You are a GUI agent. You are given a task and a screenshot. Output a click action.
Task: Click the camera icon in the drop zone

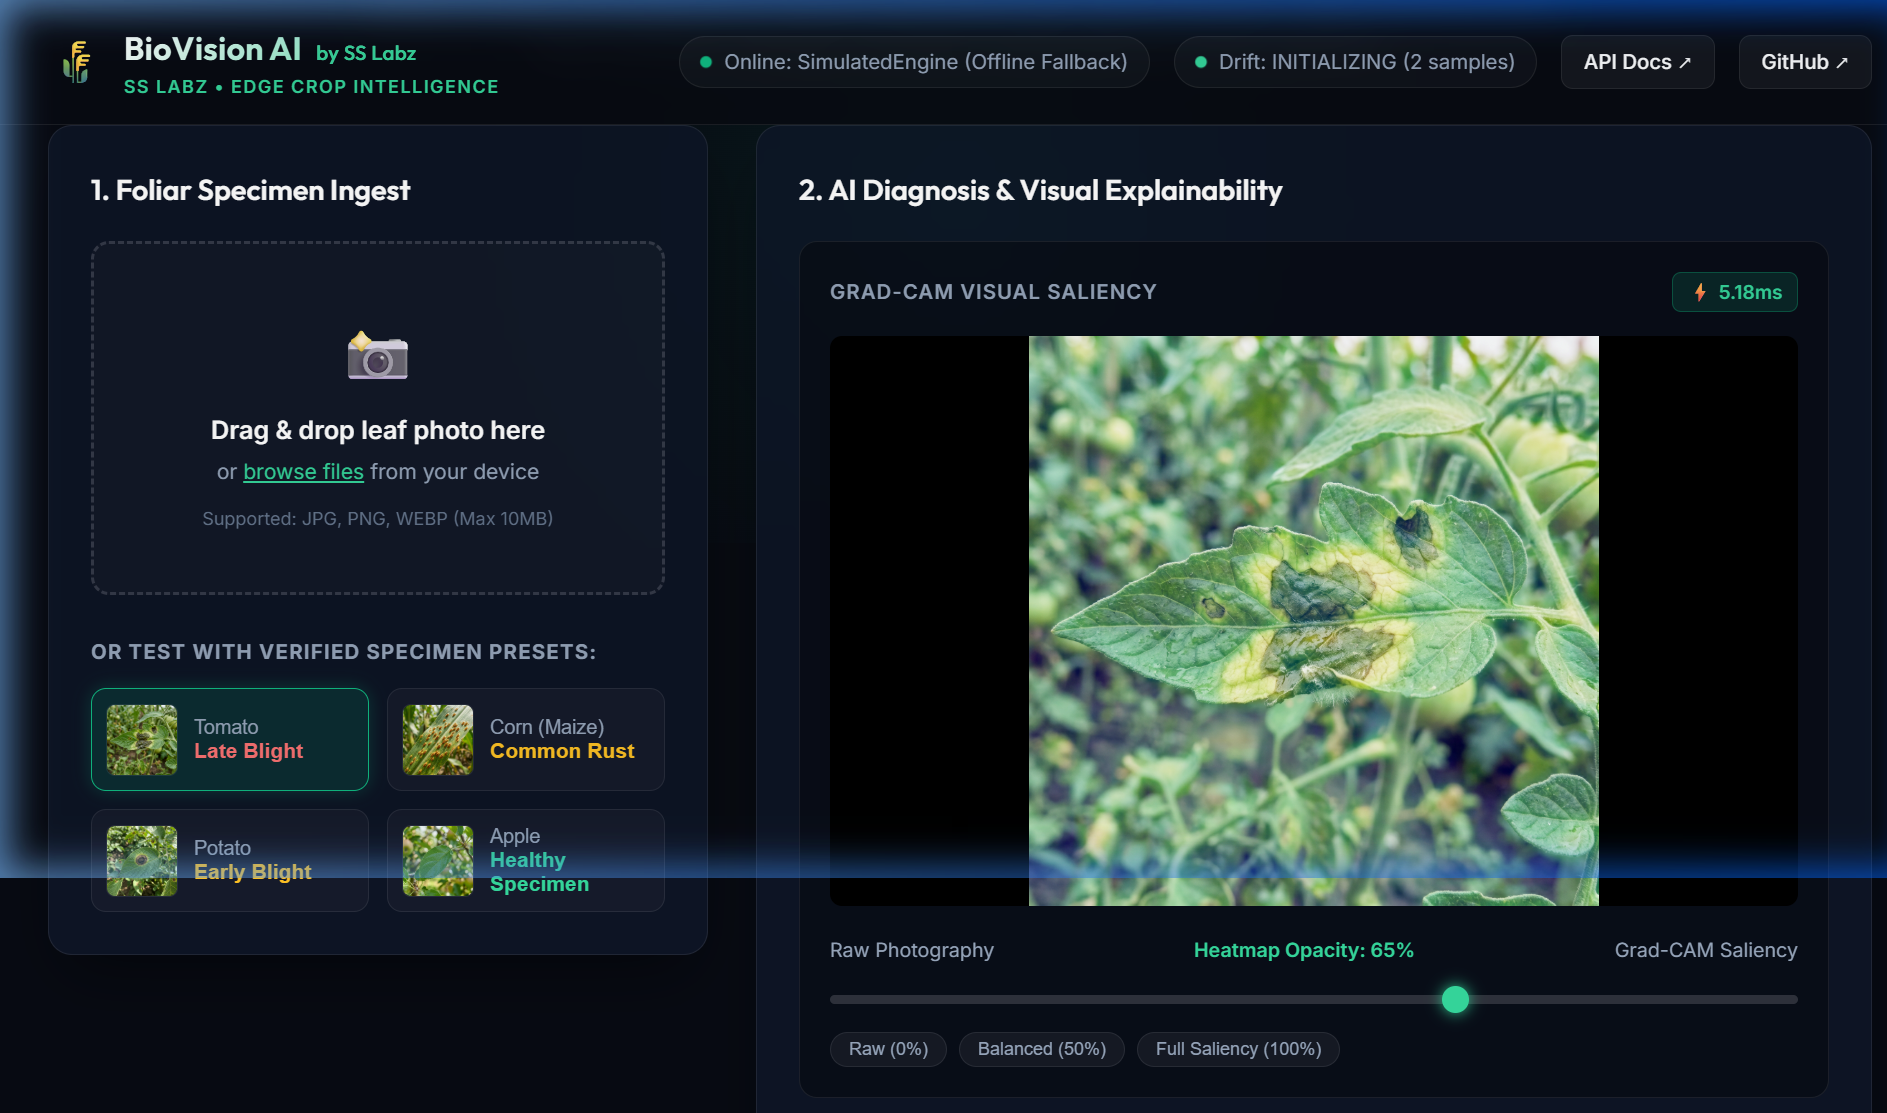click(377, 355)
